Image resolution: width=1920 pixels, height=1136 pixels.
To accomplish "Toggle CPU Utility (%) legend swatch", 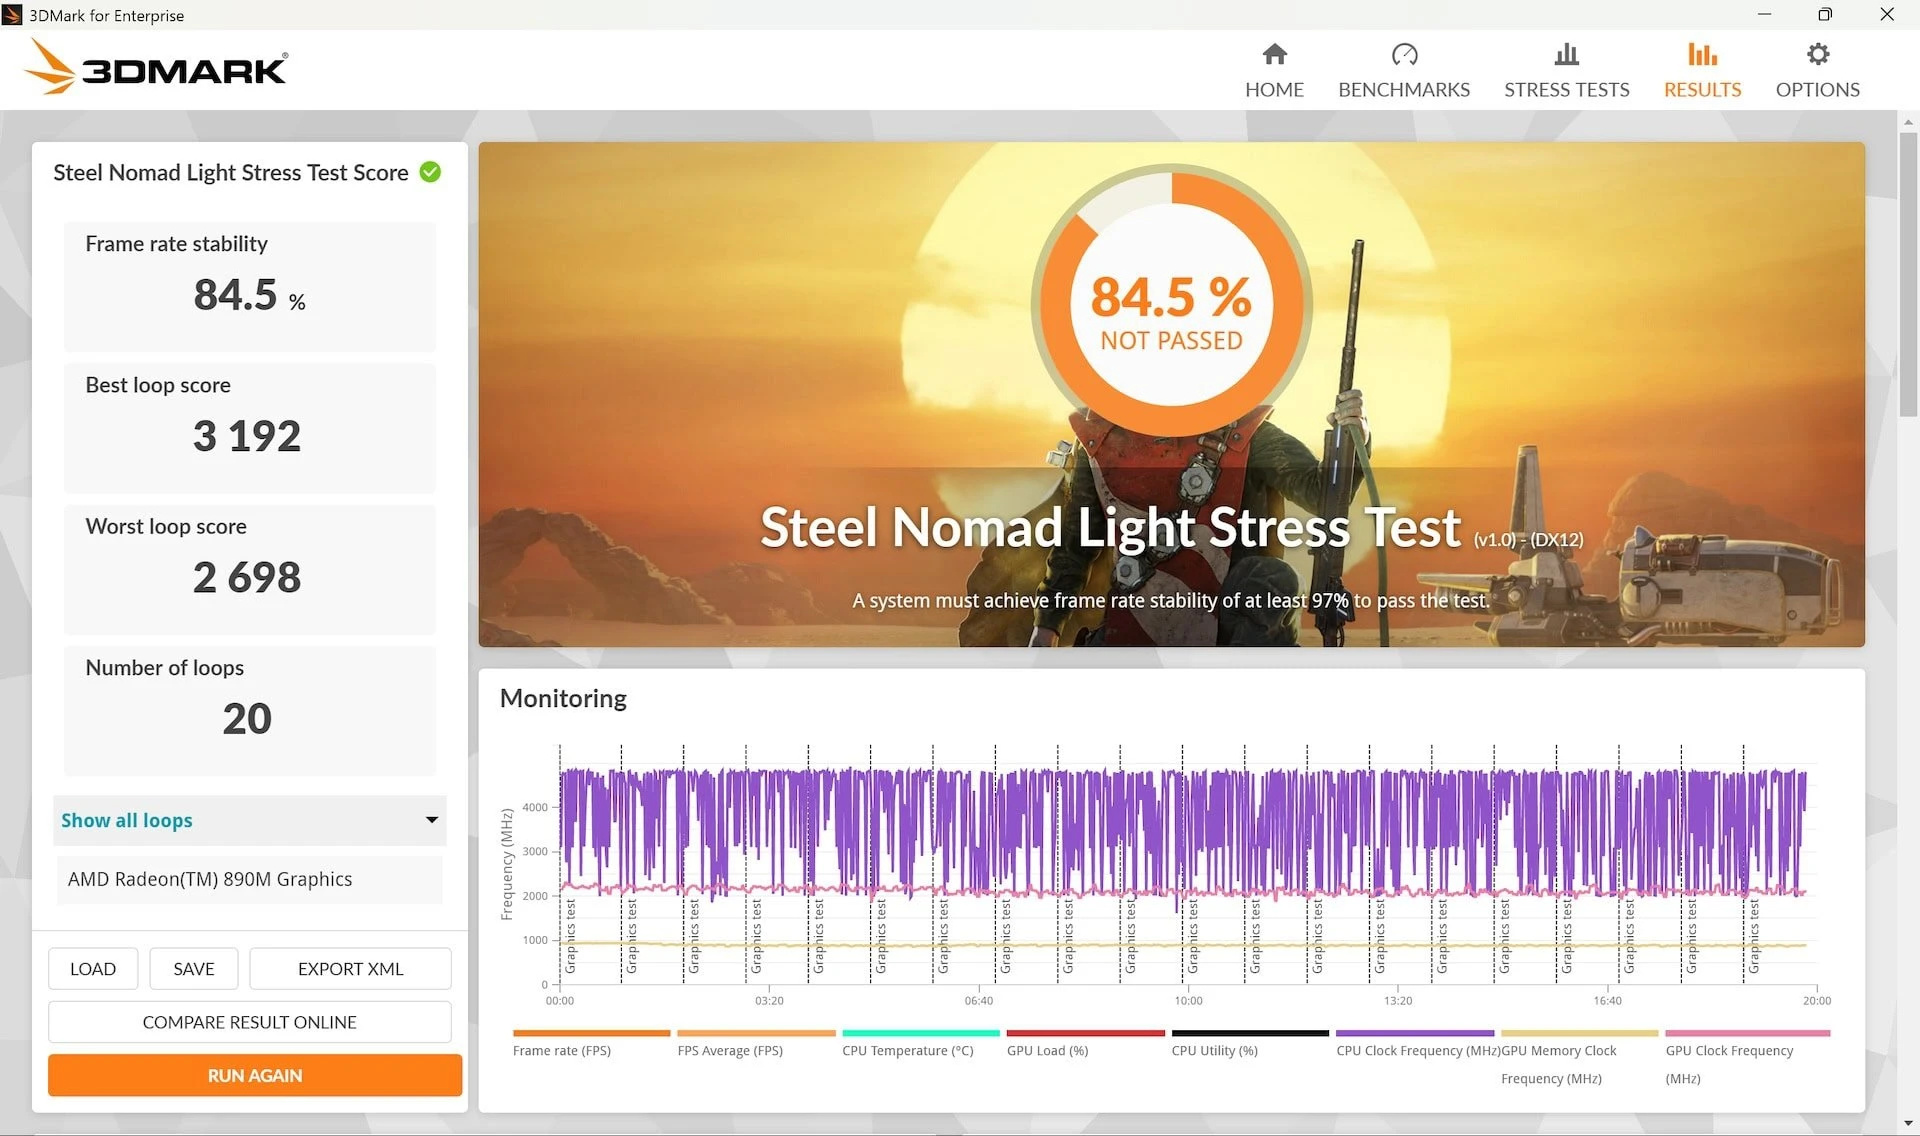I will click(1250, 1033).
